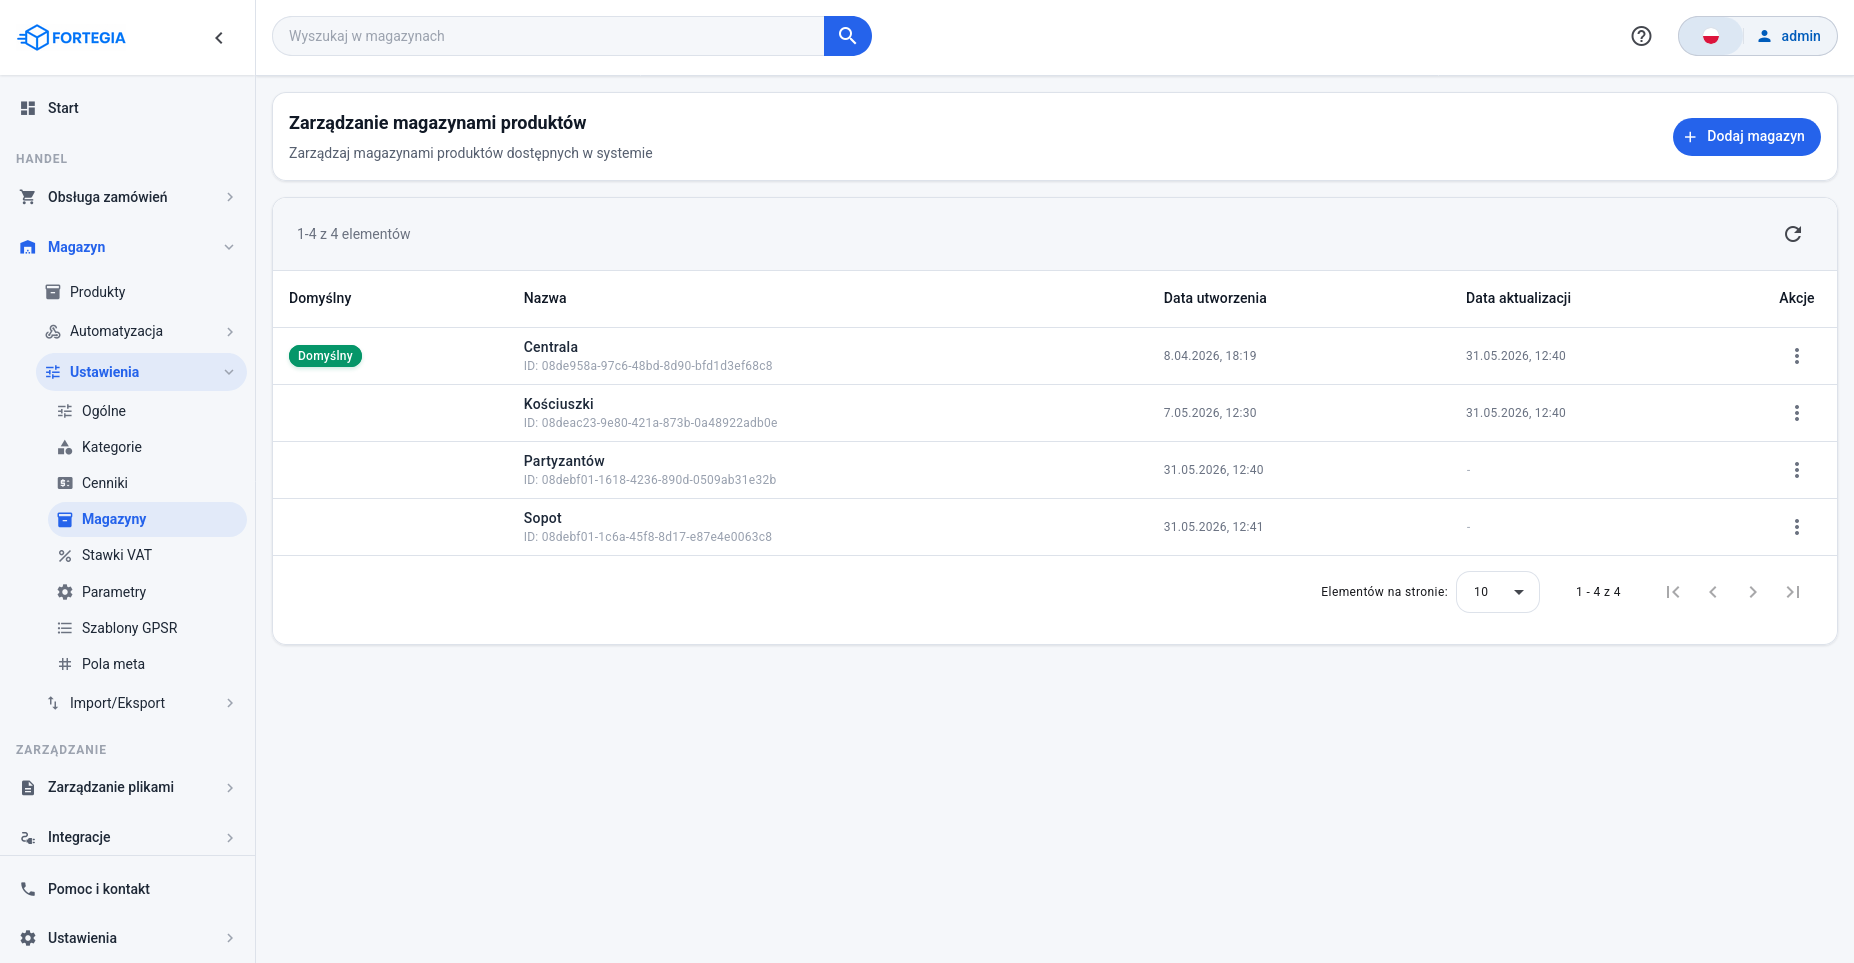Refresh the warehouse list
Image resolution: width=1854 pixels, height=963 pixels.
1793,234
